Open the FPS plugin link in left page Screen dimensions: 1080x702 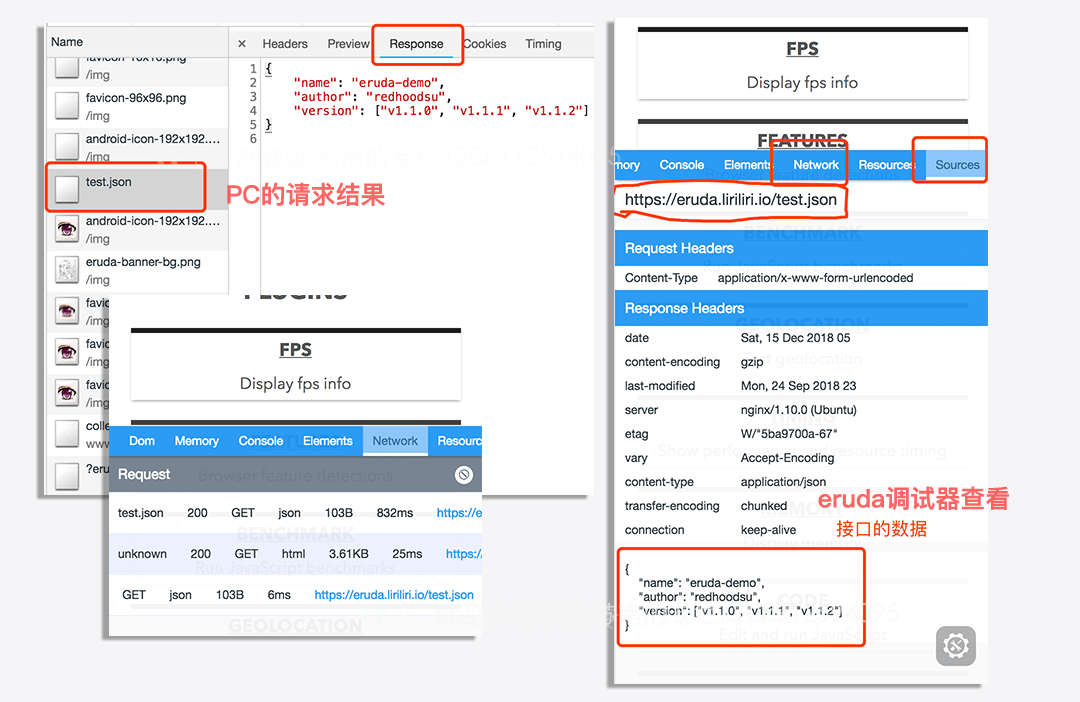(x=295, y=350)
